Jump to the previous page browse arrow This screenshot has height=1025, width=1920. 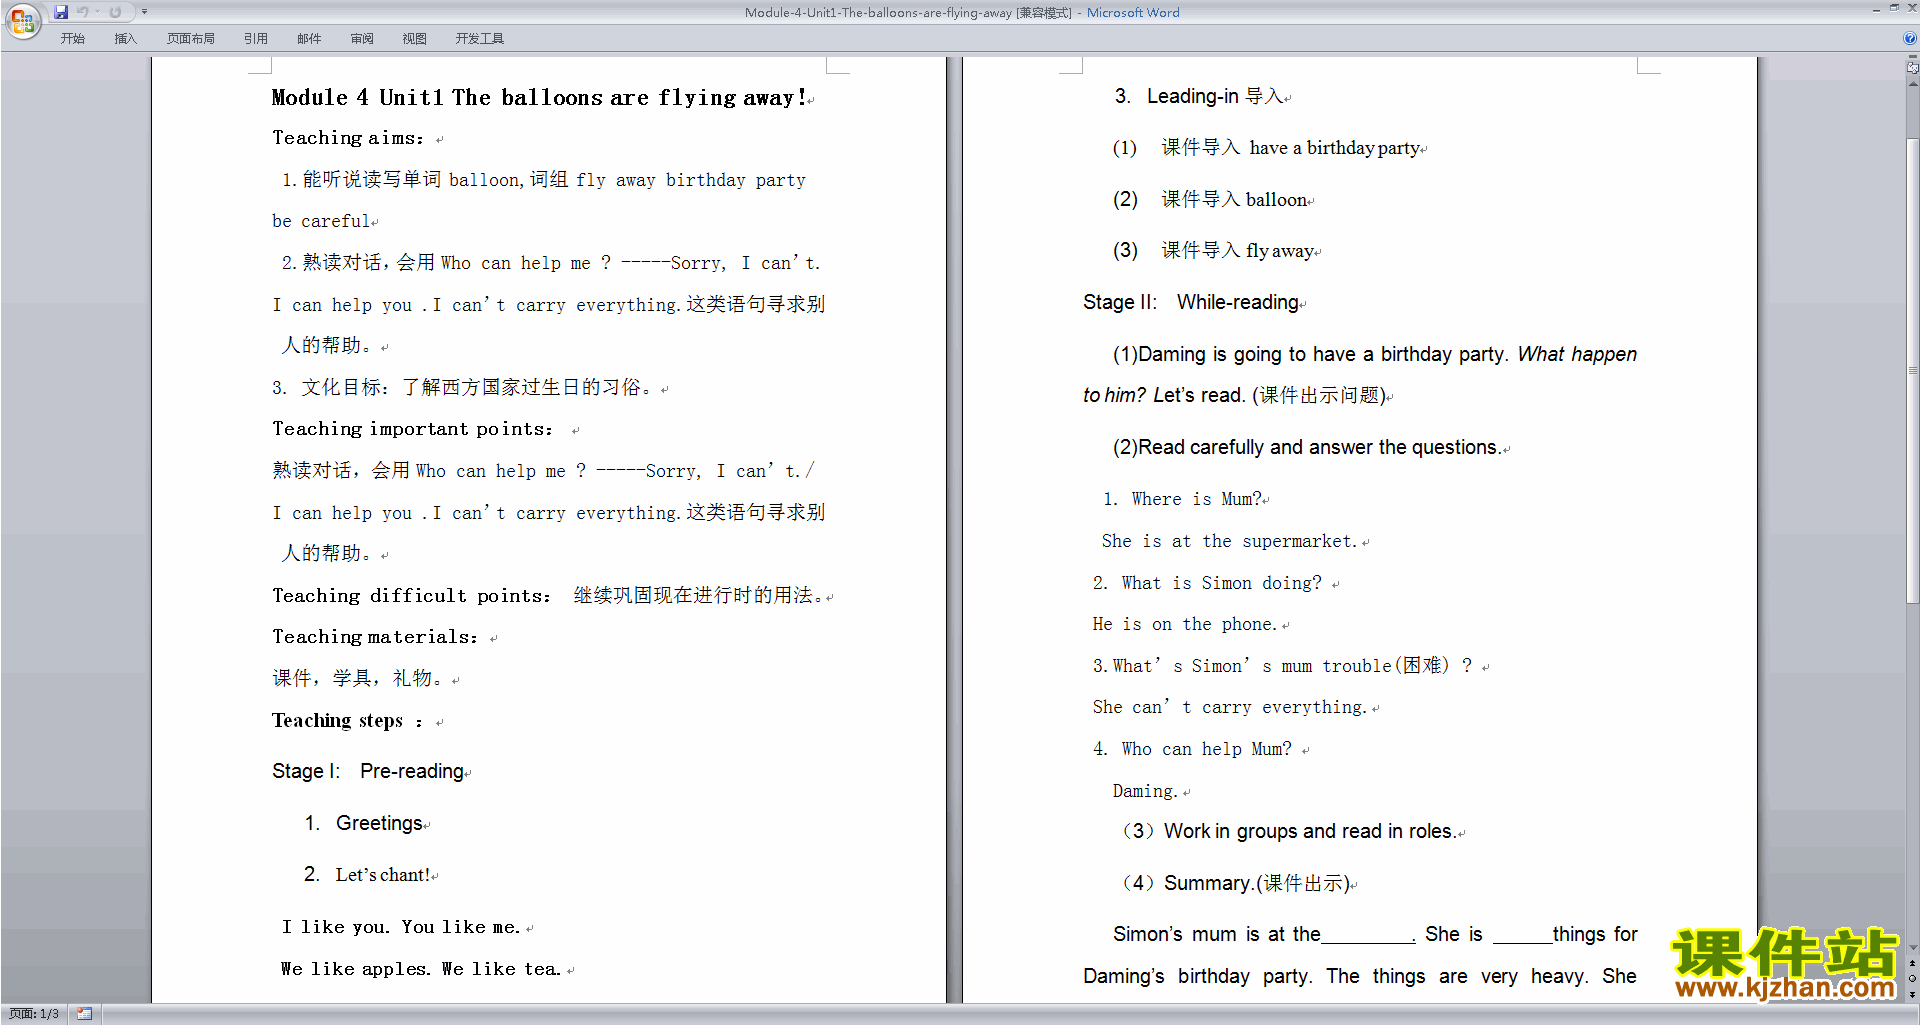point(1912,963)
